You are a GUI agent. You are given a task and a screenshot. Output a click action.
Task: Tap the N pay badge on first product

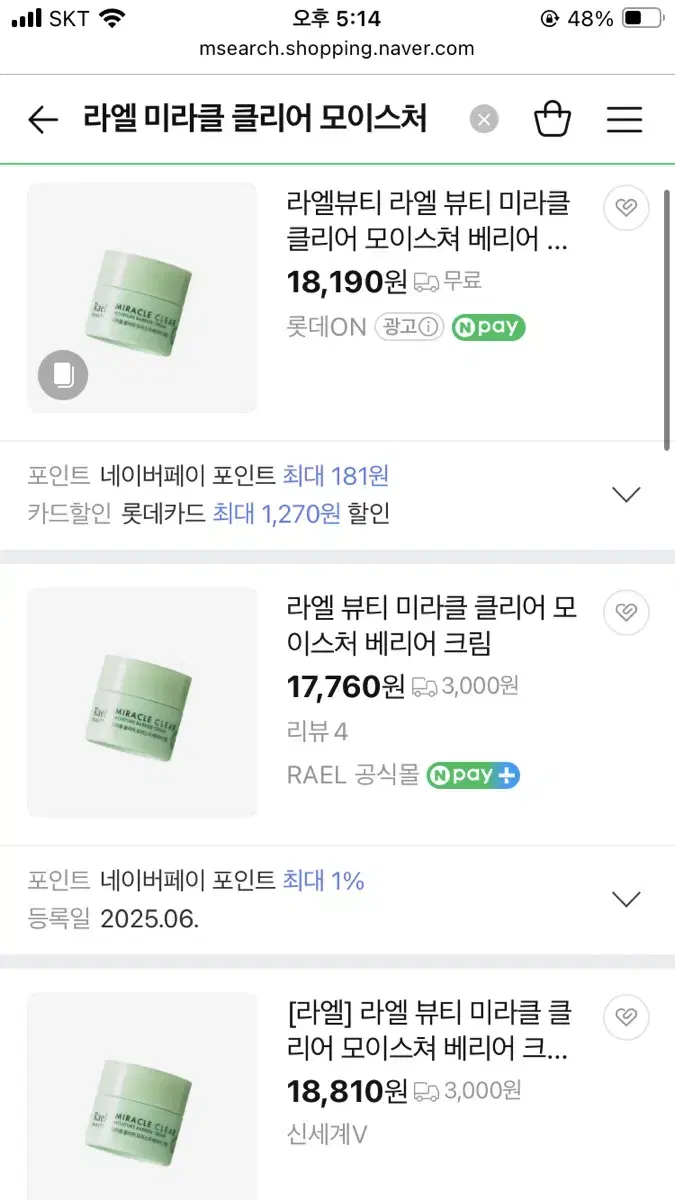(x=488, y=327)
